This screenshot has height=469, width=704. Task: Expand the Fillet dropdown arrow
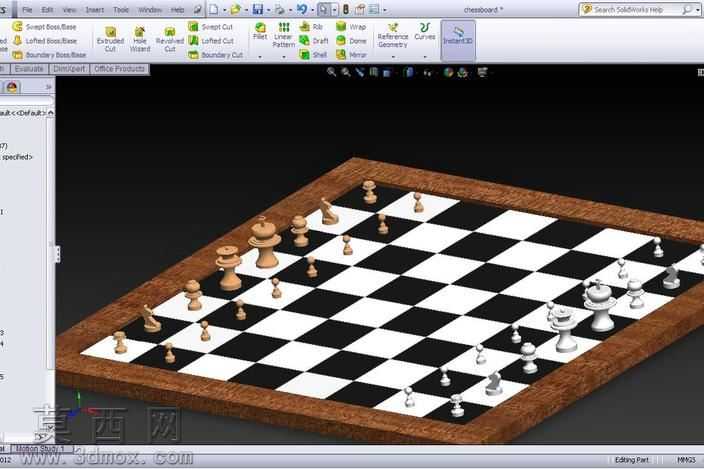pyautogui.click(x=260, y=57)
